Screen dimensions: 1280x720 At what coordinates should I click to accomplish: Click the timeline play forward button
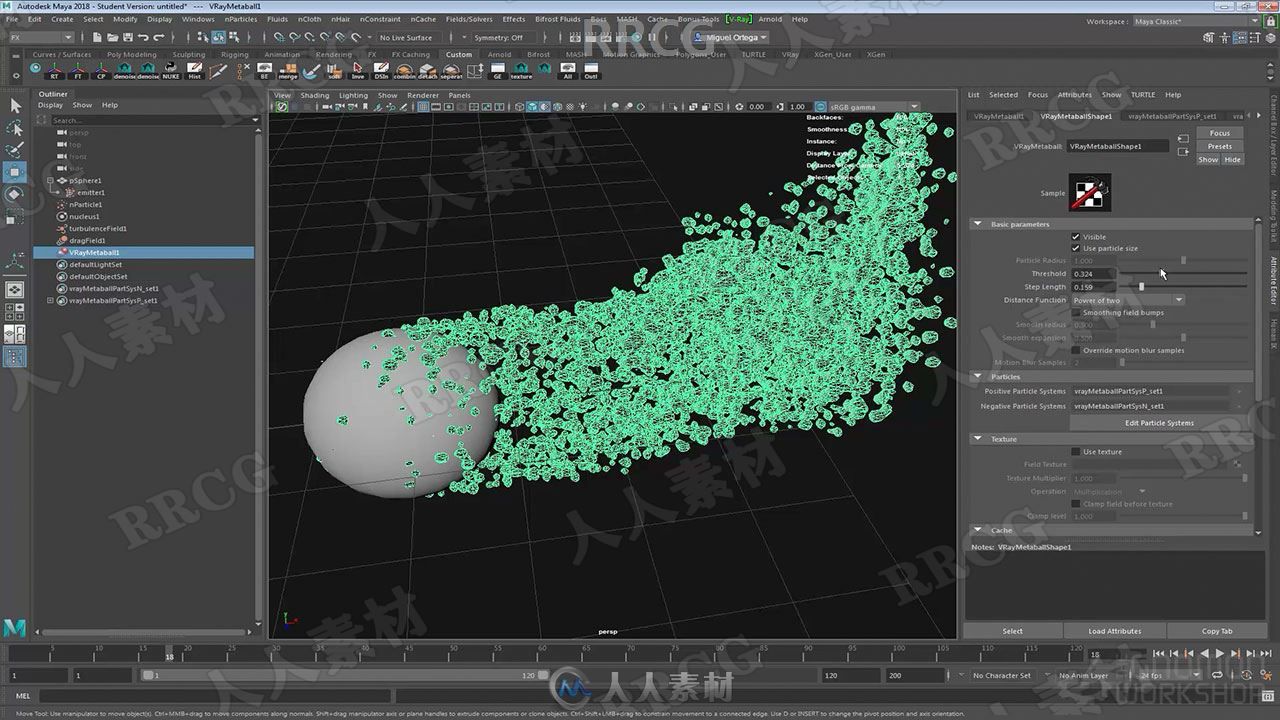tap(1219, 654)
